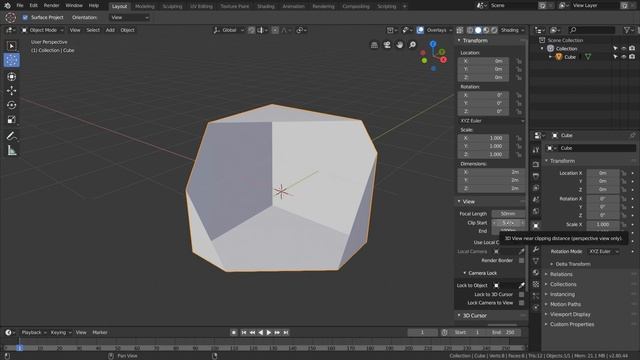Screen dimensions: 640x360
Task: Open the Modifiers wrench properties tab
Action: (x=536, y=249)
